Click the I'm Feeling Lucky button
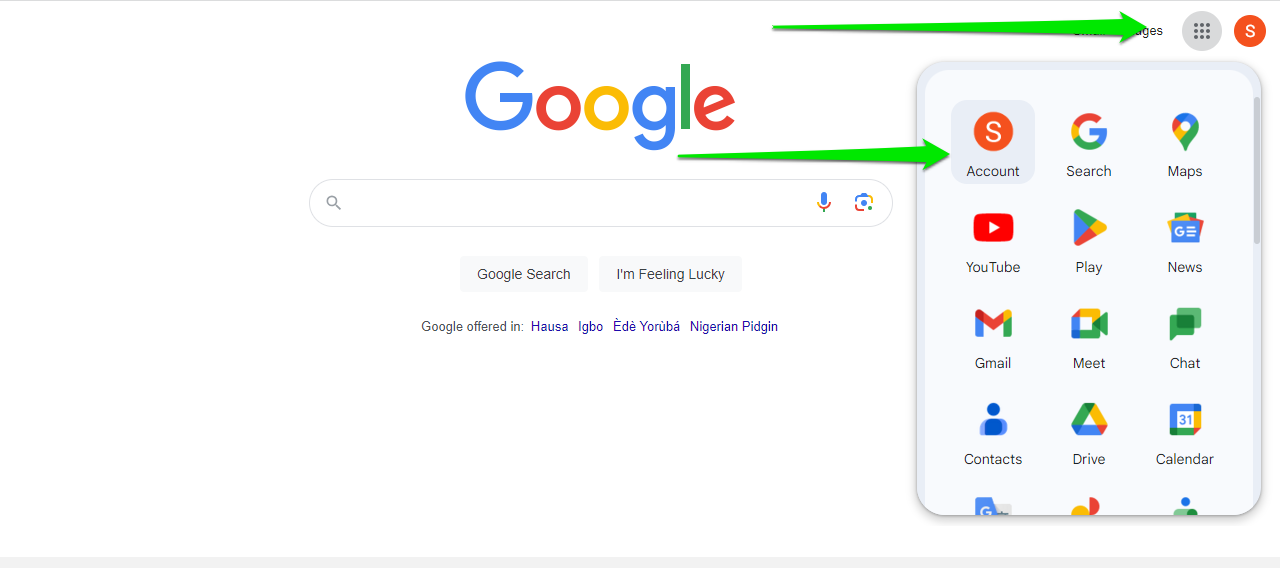Viewport: 1280px width, 568px height. pos(670,274)
